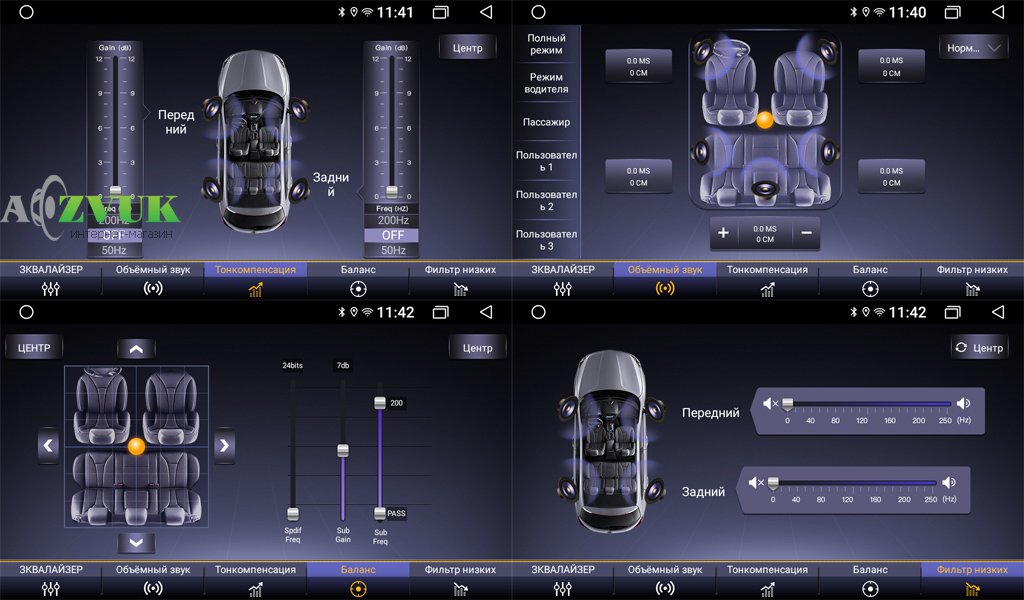Tap the front Gain slider handle
This screenshot has width=1024, height=600.
(116, 190)
